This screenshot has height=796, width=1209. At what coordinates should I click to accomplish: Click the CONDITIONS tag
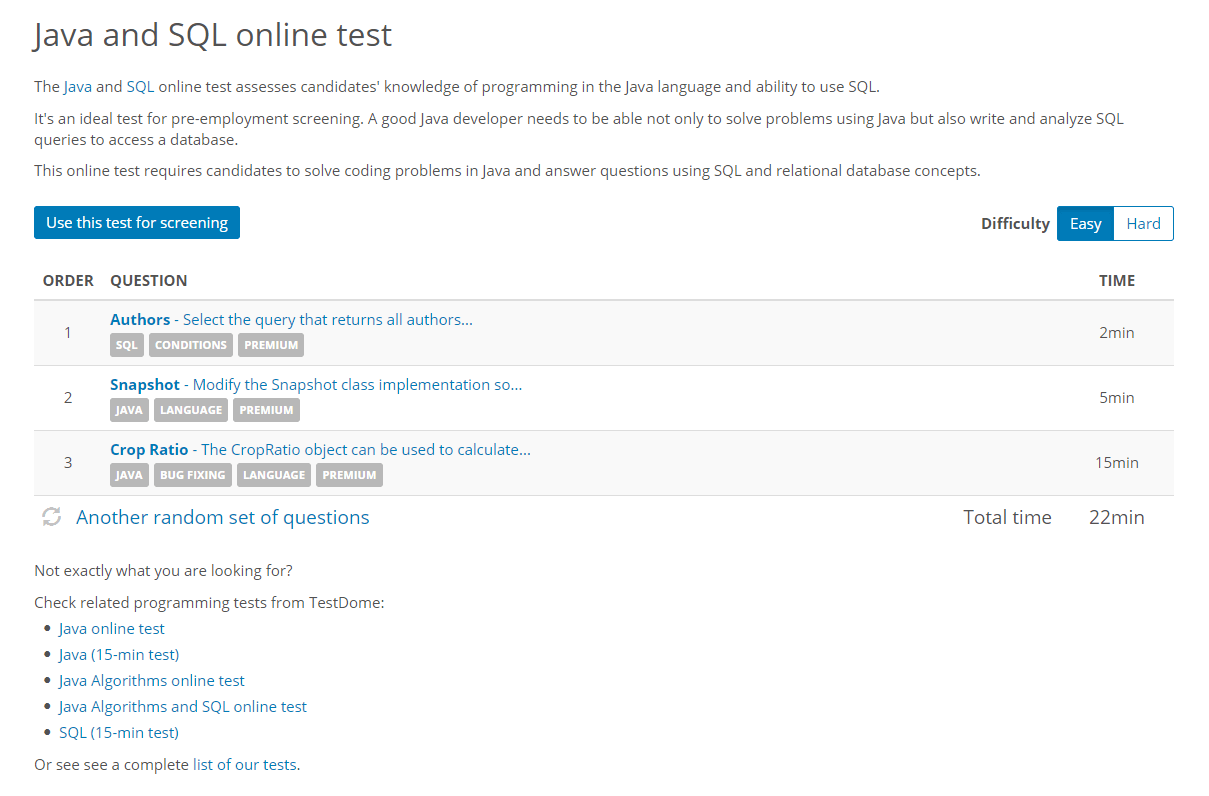(191, 345)
